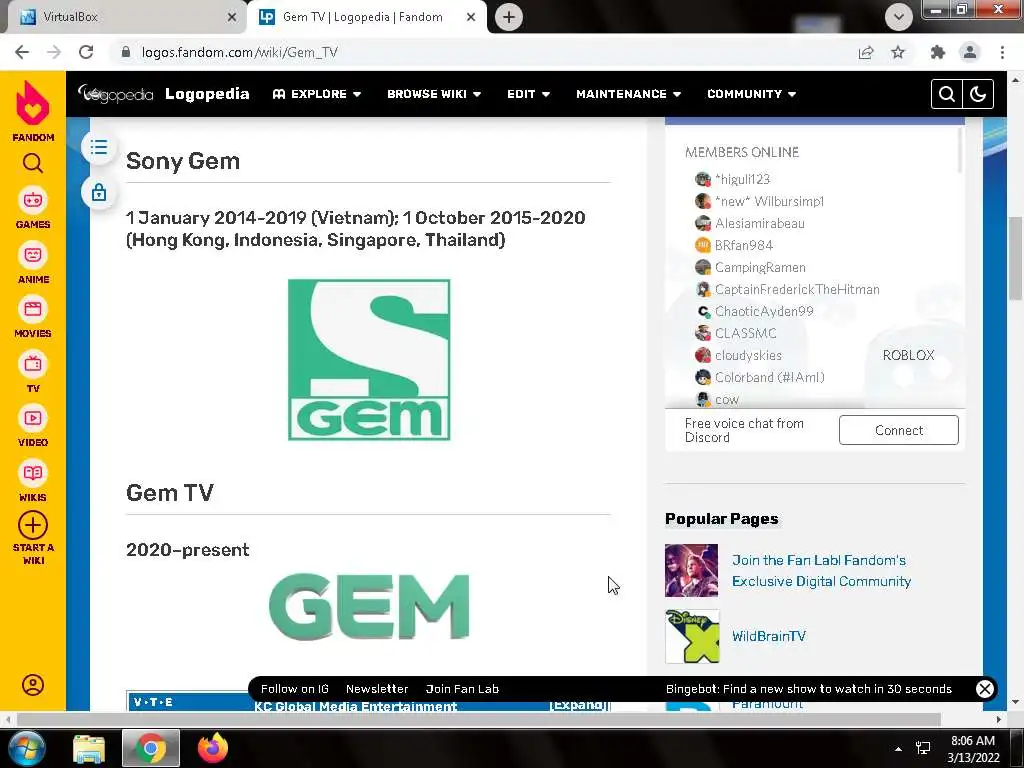Viewport: 1024px width, 768px height.
Task: Open the TV category icon
Action: pyautogui.click(x=33, y=364)
